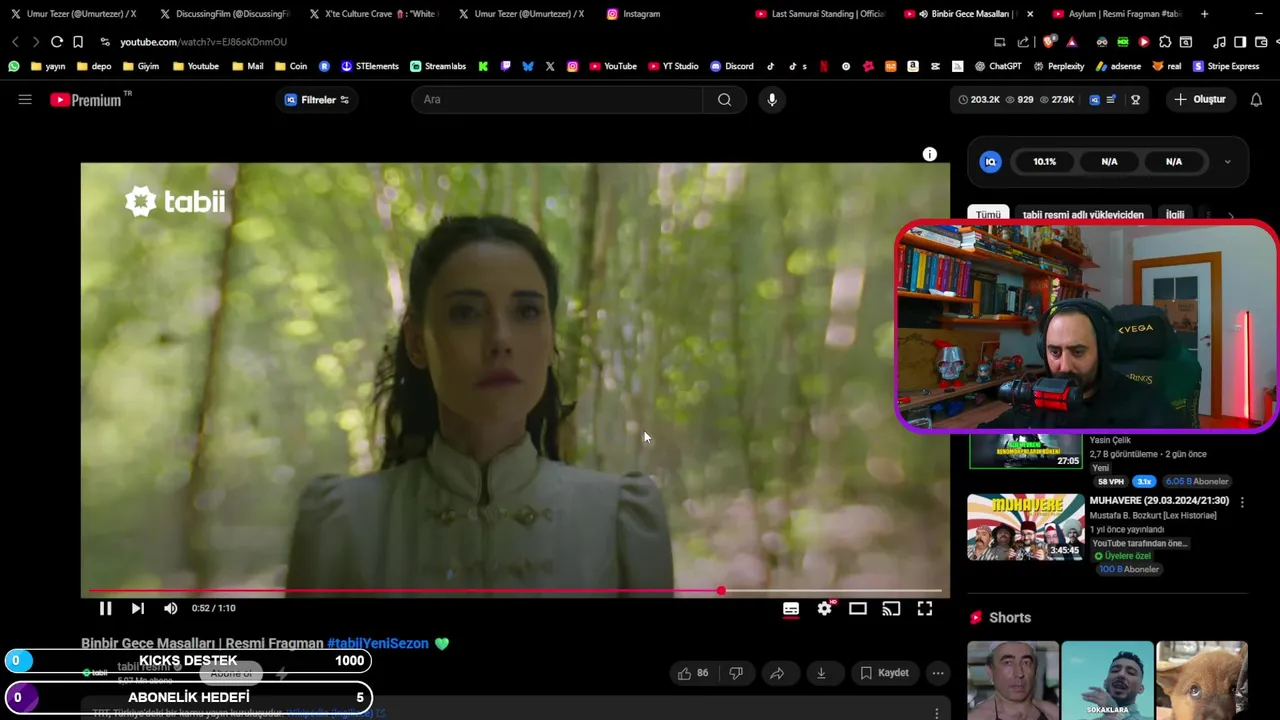This screenshot has height=720, width=1280.
Task: Open the SOKAKLARA Shorts thumbnail
Action: (1108, 681)
